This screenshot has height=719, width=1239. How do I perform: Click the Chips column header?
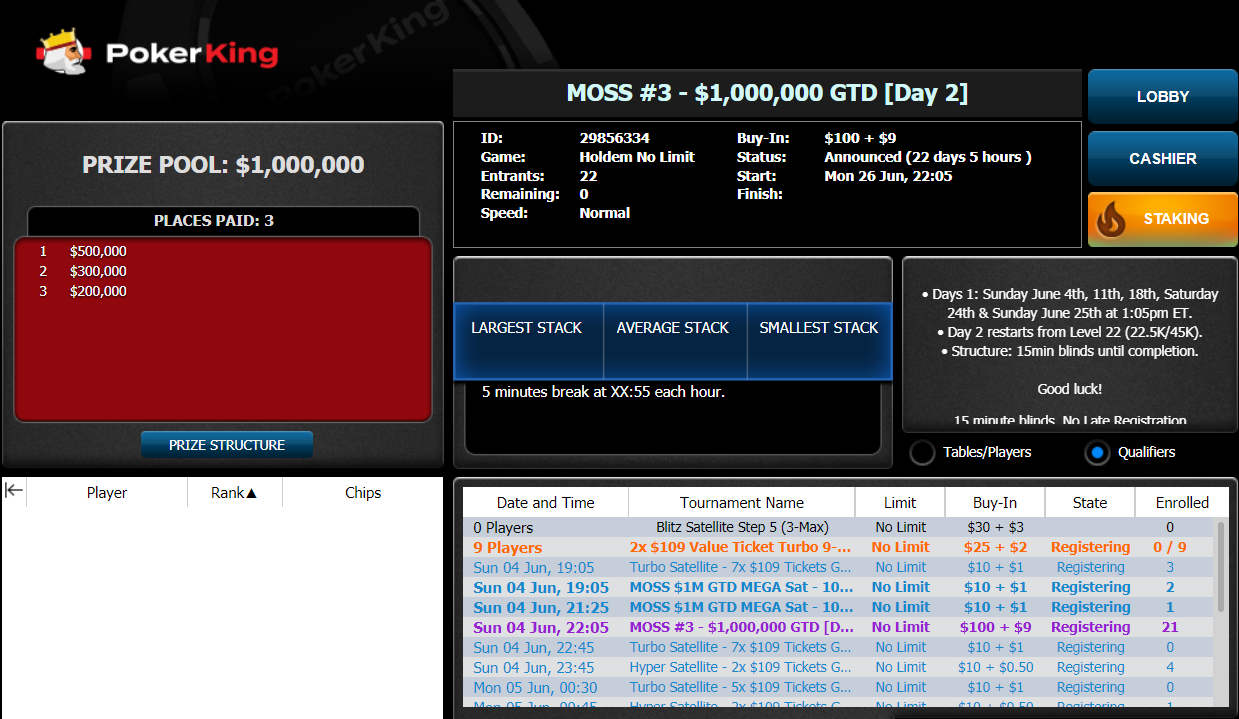[363, 493]
